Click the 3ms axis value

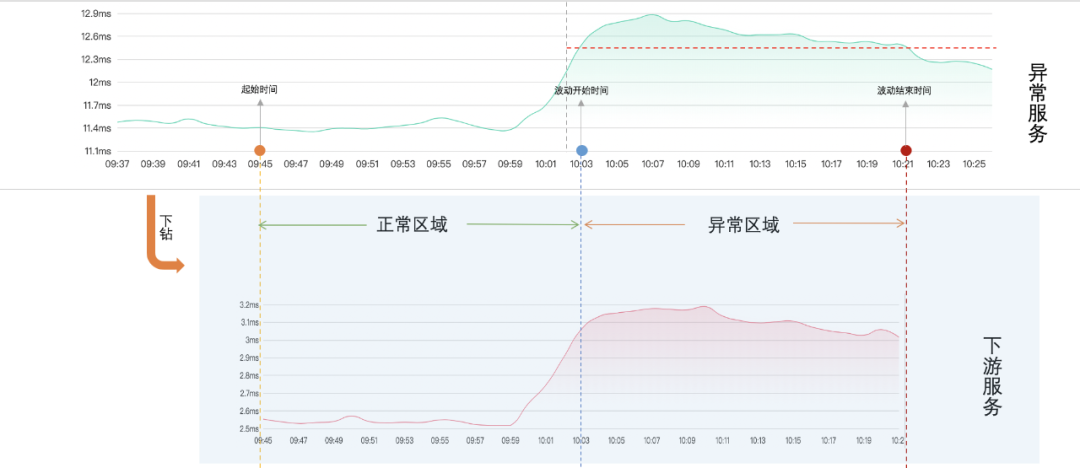point(251,340)
